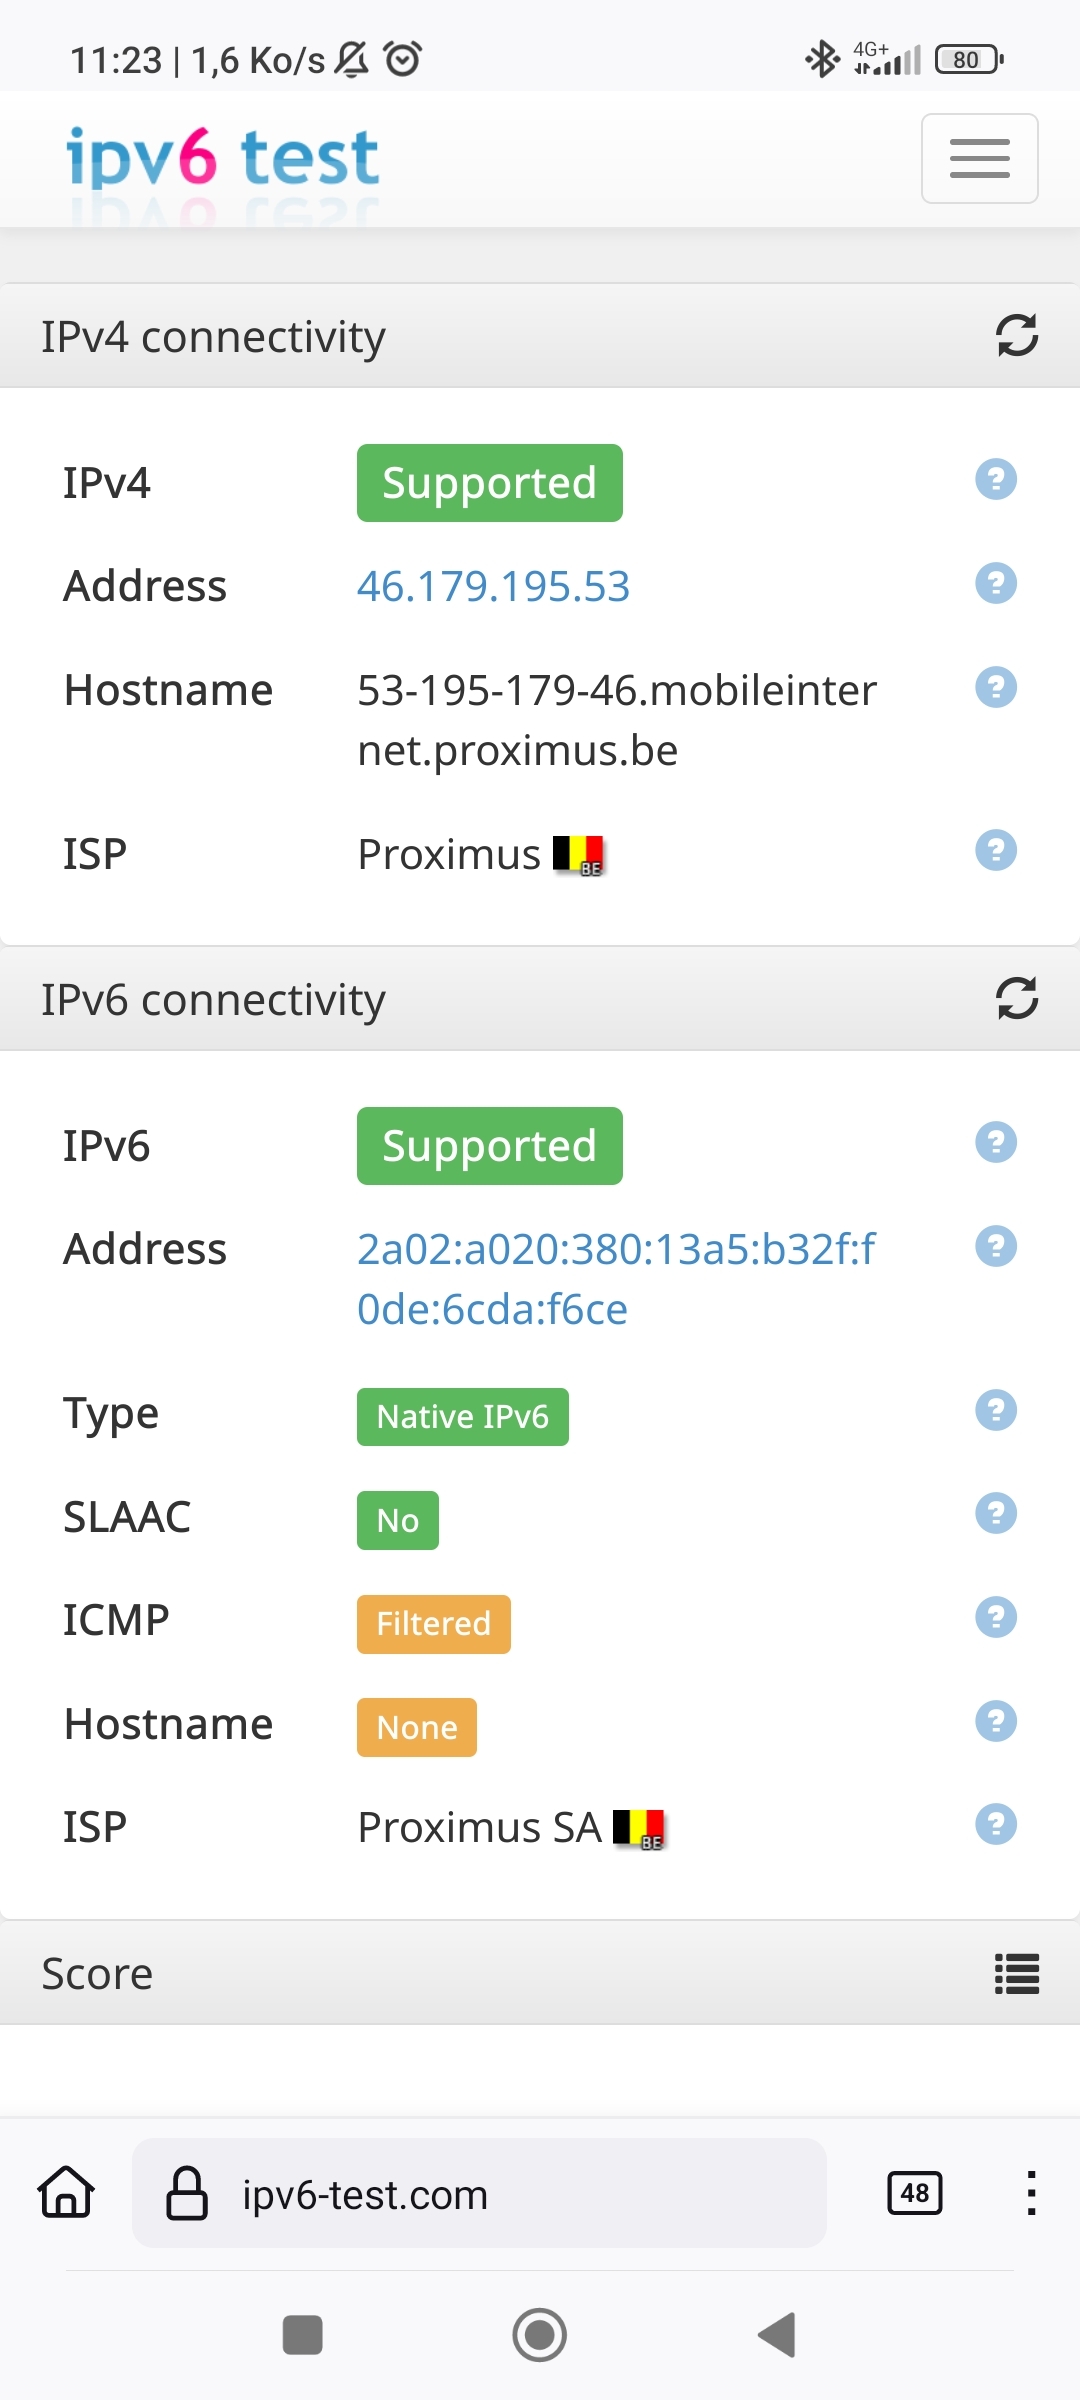The height and width of the screenshot is (2400, 1080).
Task: Tap the Score list icon
Action: point(1016,1974)
